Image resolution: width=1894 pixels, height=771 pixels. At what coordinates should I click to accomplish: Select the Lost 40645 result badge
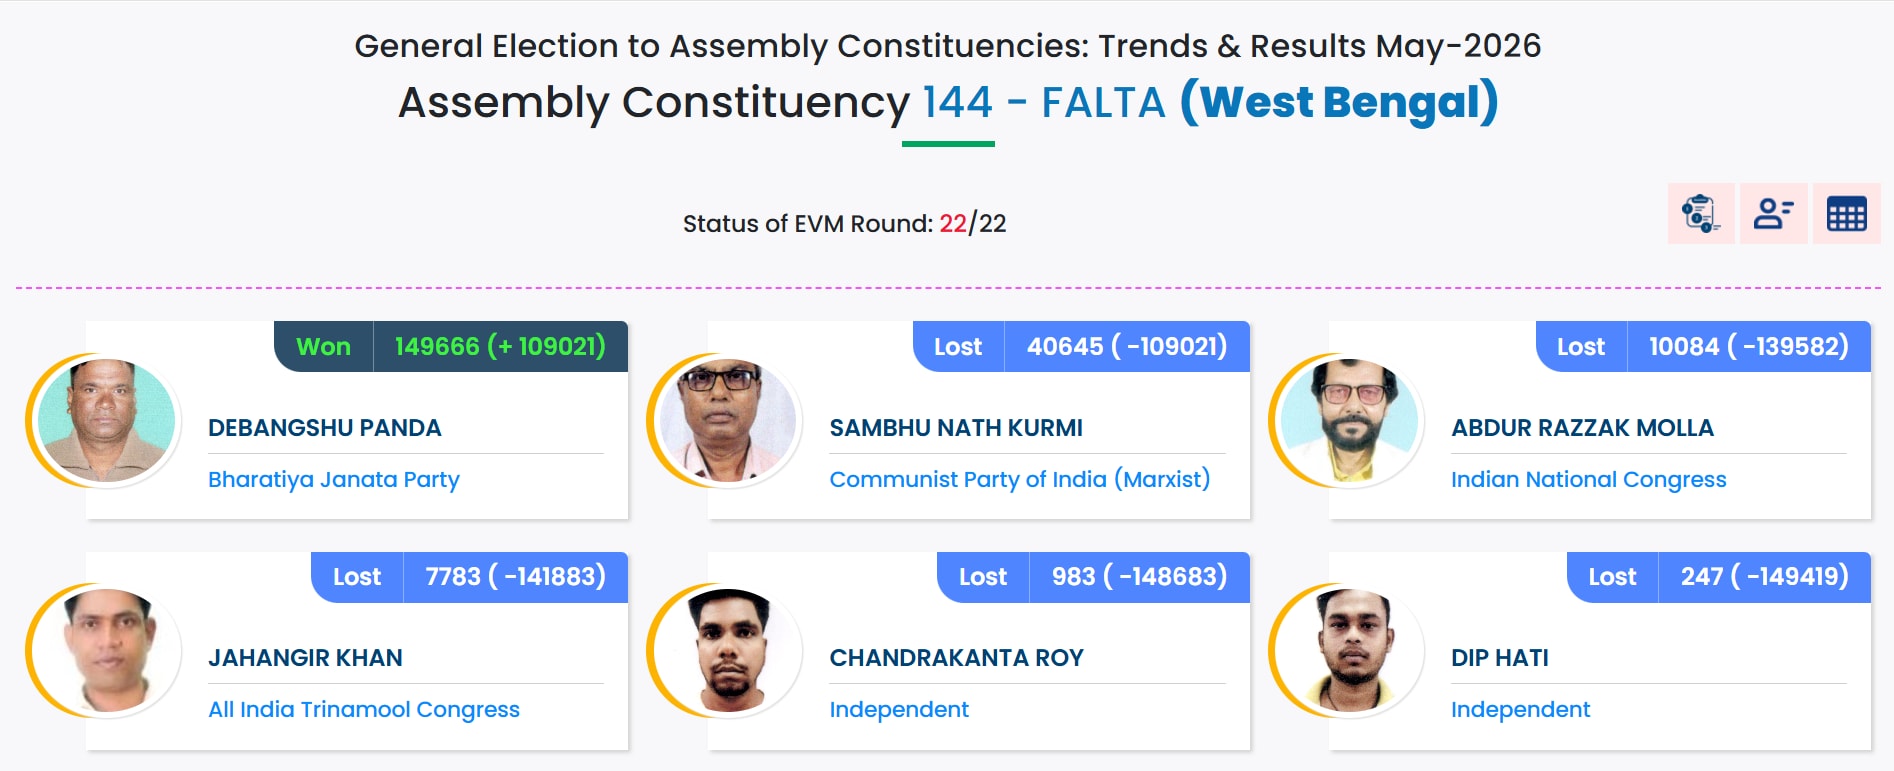pyautogui.click(x=1081, y=346)
